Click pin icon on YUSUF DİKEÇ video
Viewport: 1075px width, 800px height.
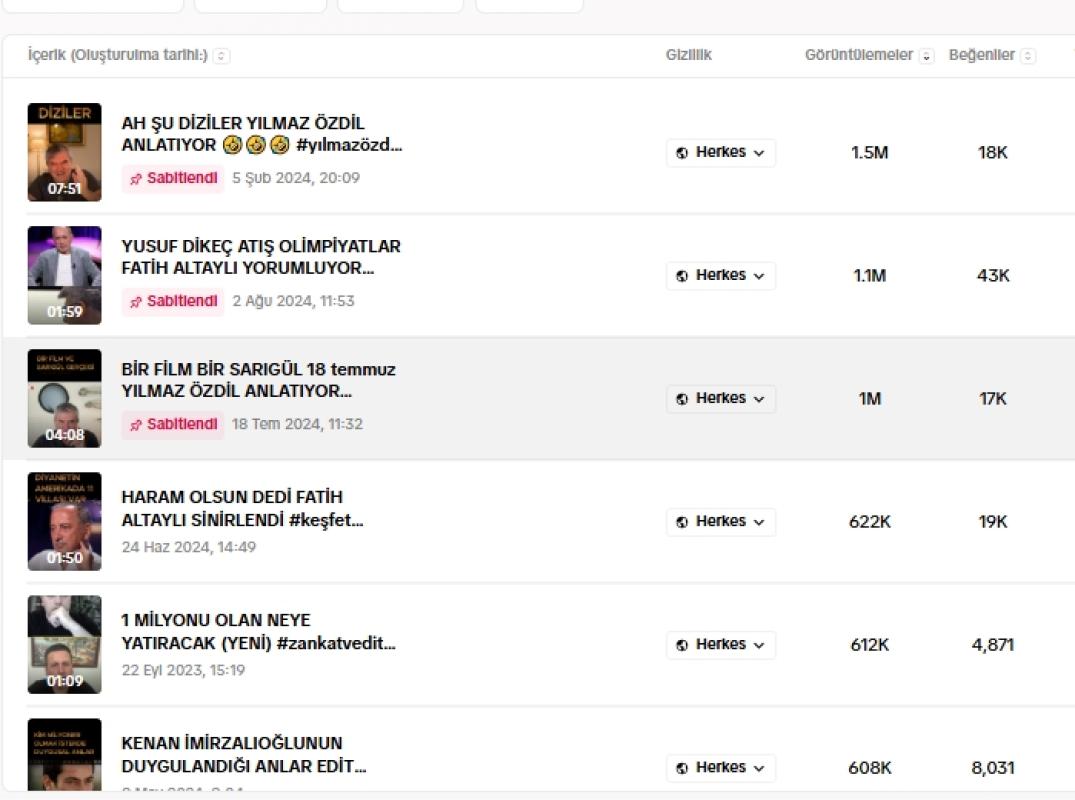click(136, 302)
